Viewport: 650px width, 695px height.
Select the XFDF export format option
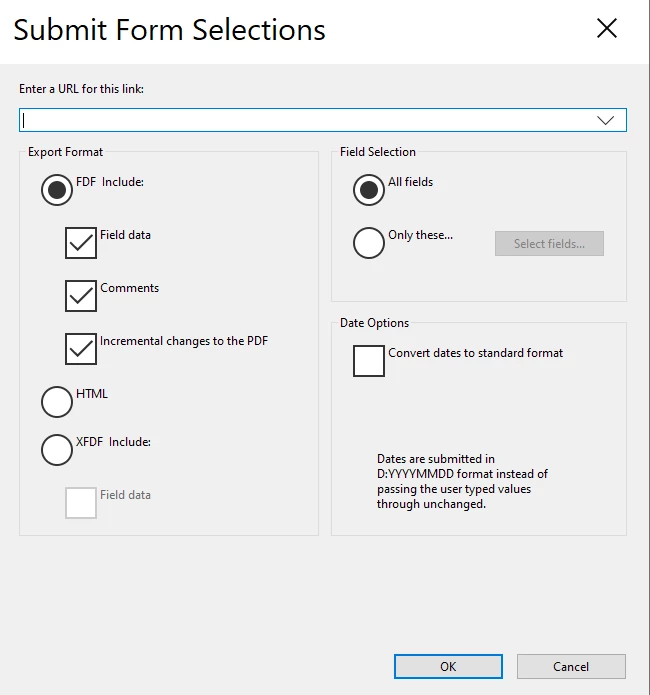tap(57, 449)
